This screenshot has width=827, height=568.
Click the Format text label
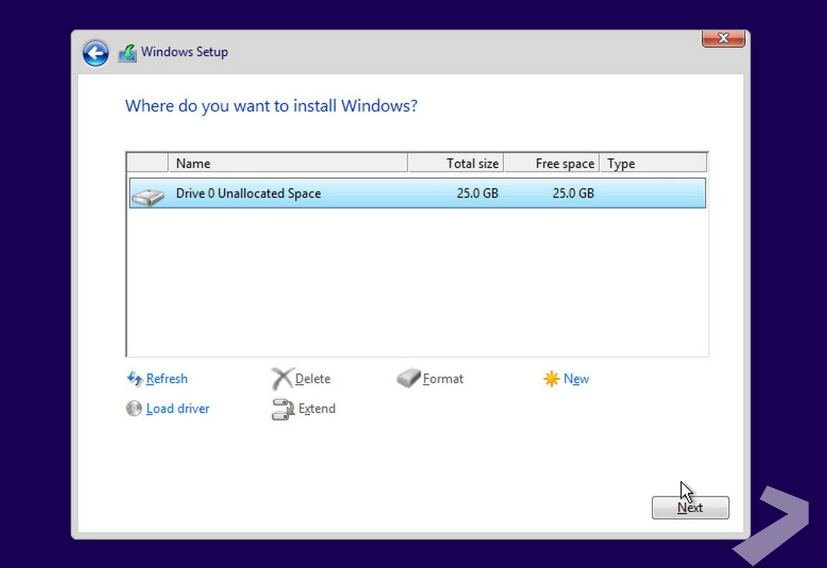tap(443, 379)
